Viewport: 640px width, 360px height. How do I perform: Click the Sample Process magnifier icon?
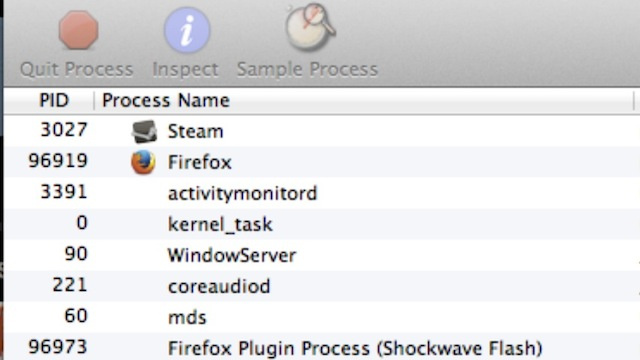click(309, 27)
